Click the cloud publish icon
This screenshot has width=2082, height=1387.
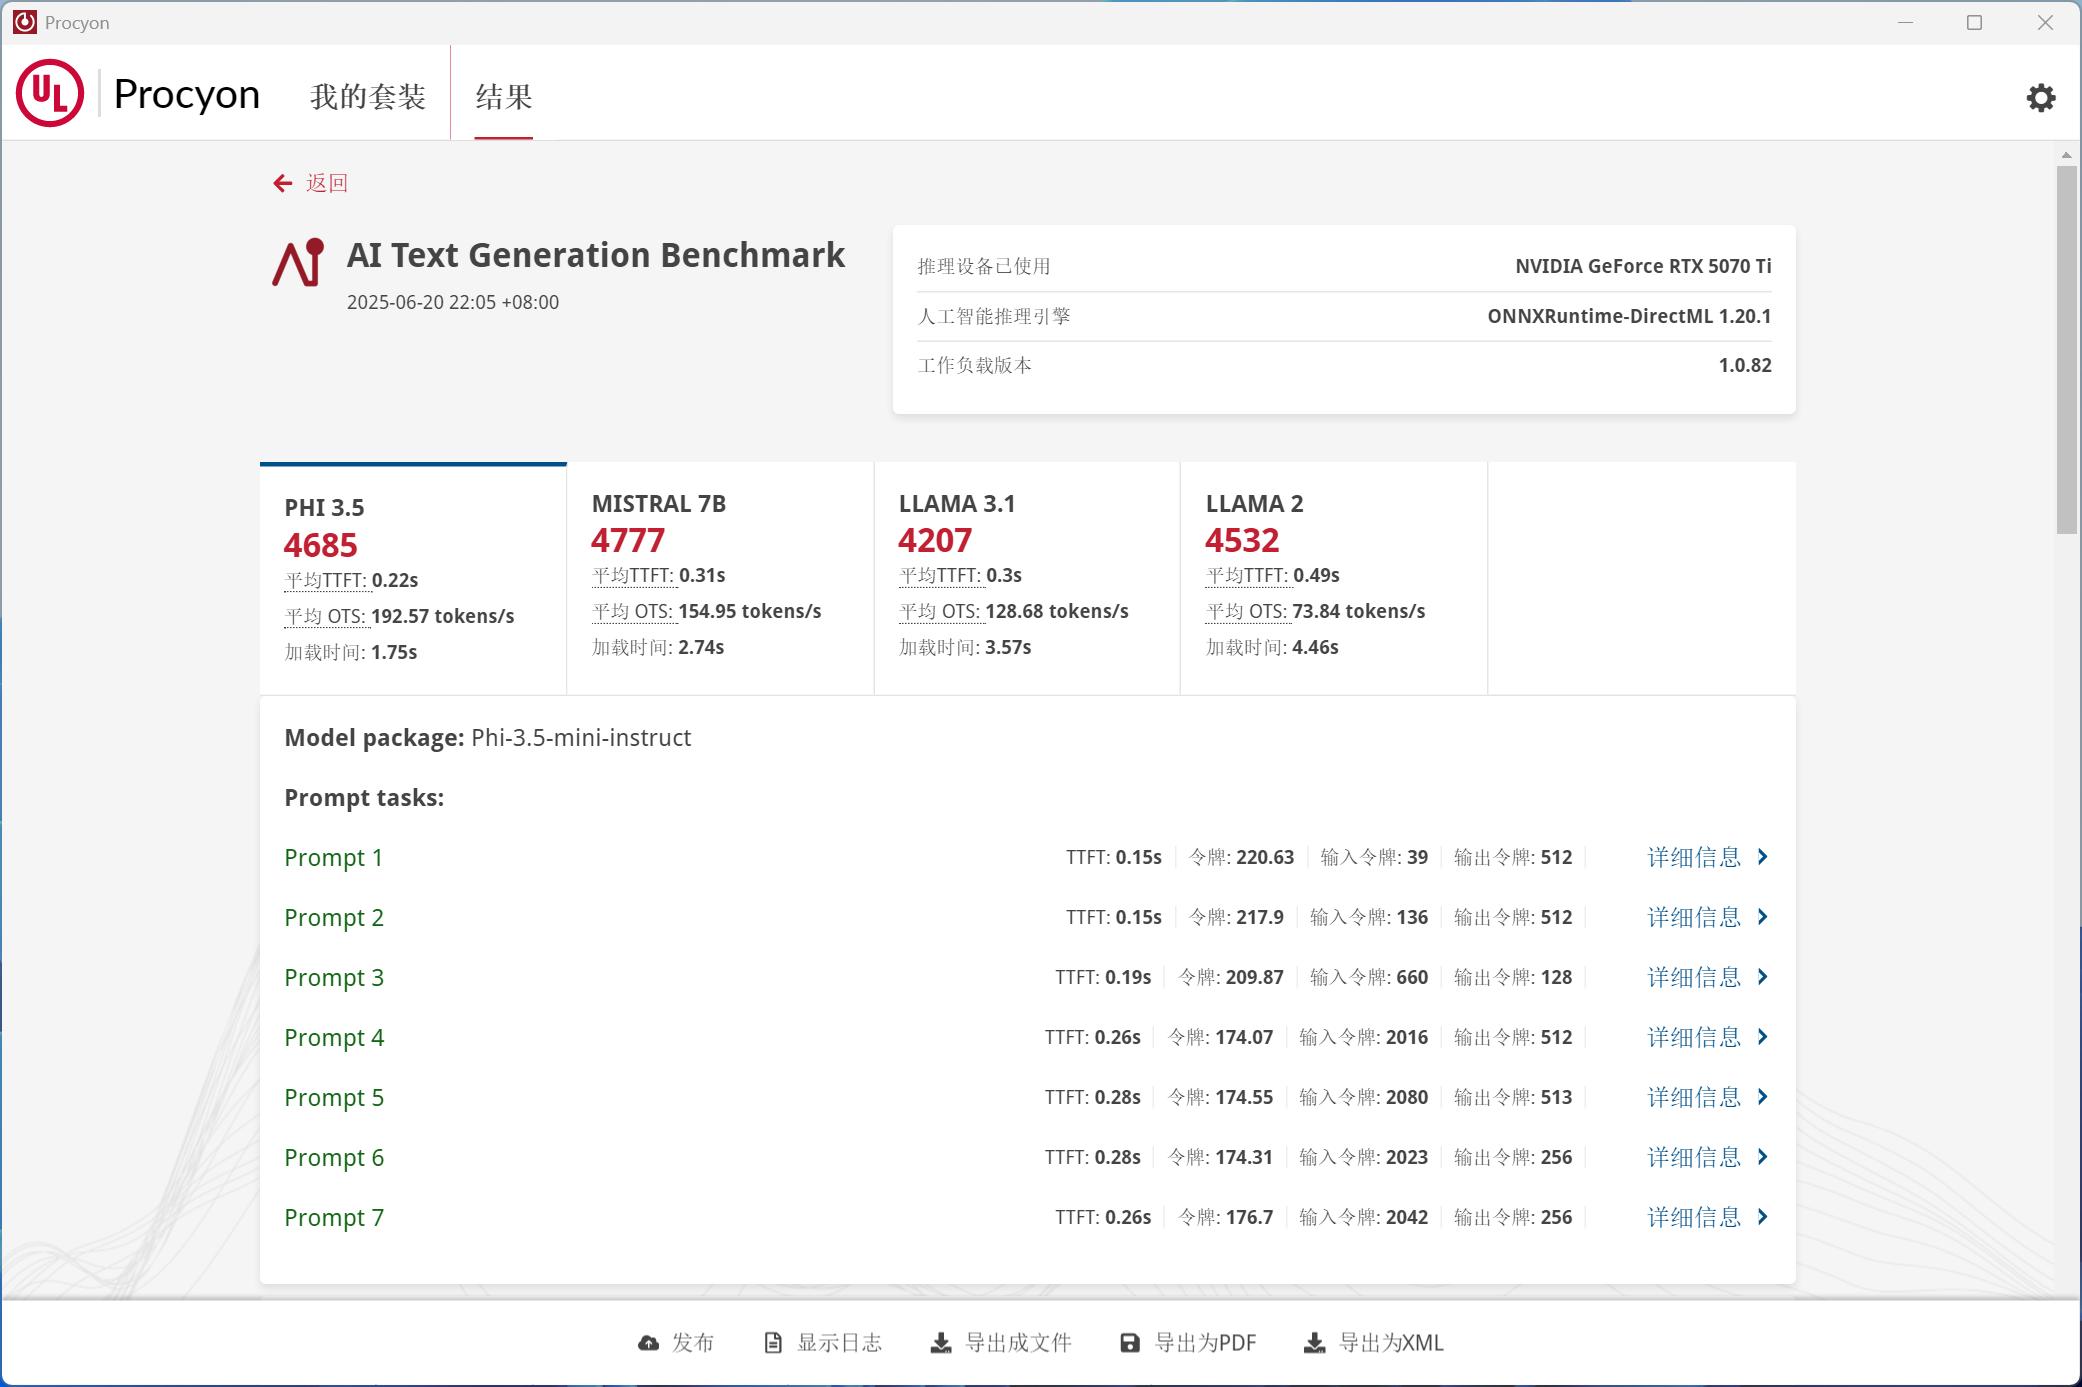click(x=648, y=1343)
